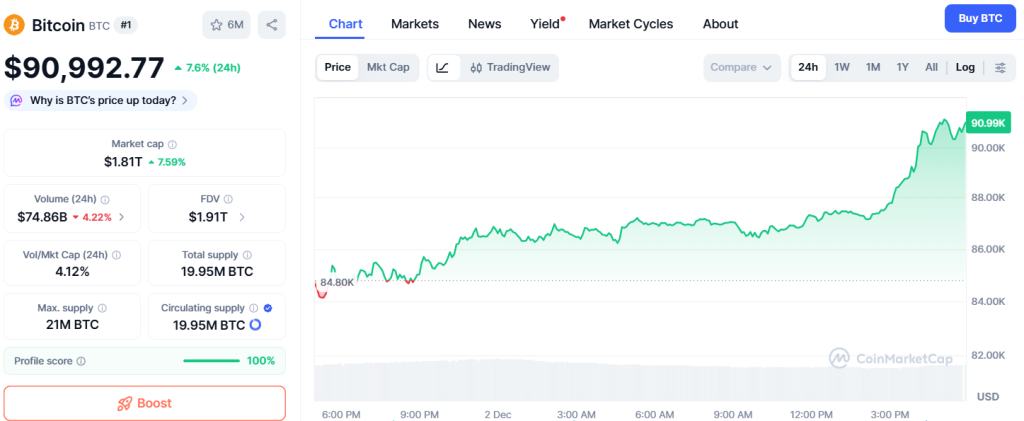Click Volume (24h) info icon
1024x421 pixels.
tap(105, 200)
